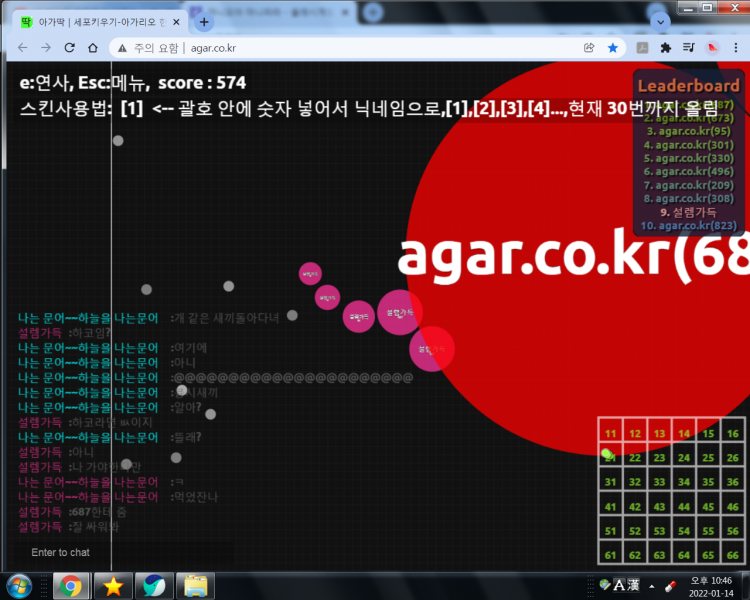Screen dimensions: 750x600
Task: Open the Windows Start menu
Action: [x=20, y=586]
